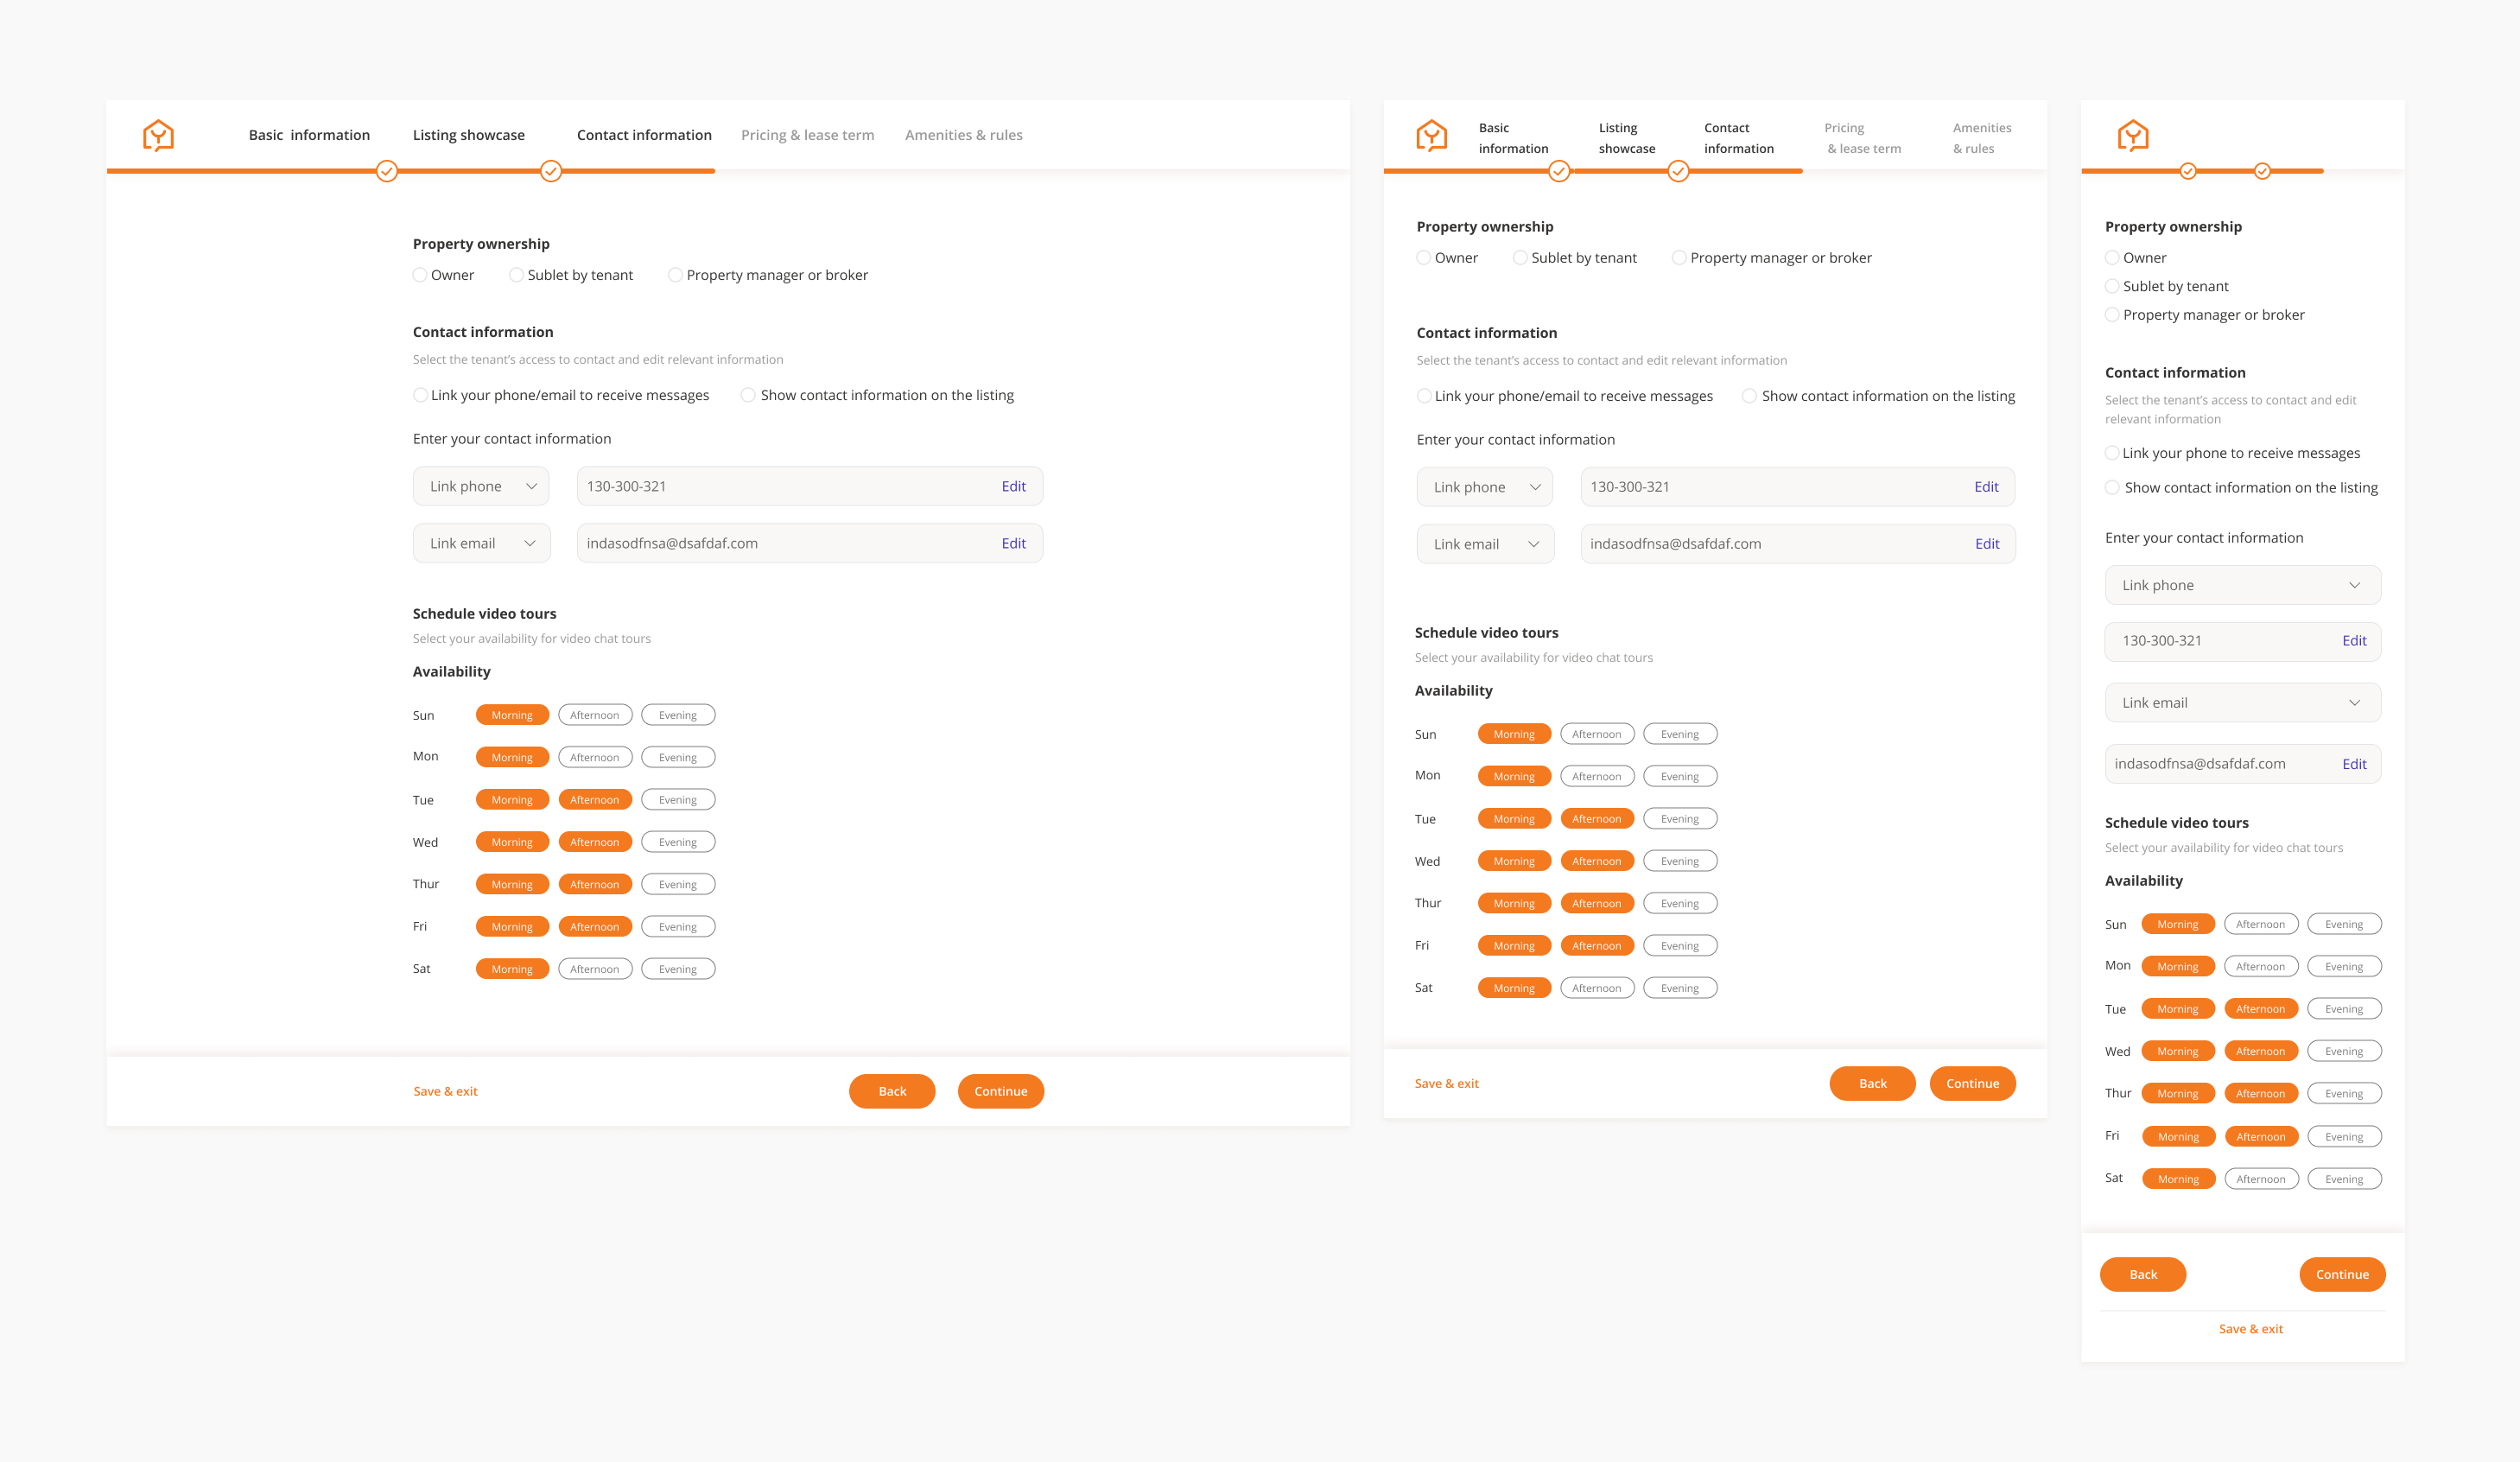The image size is (2520, 1462).
Task: Click the first checkmark progress circle in the mobile layout
Action: [2188, 171]
